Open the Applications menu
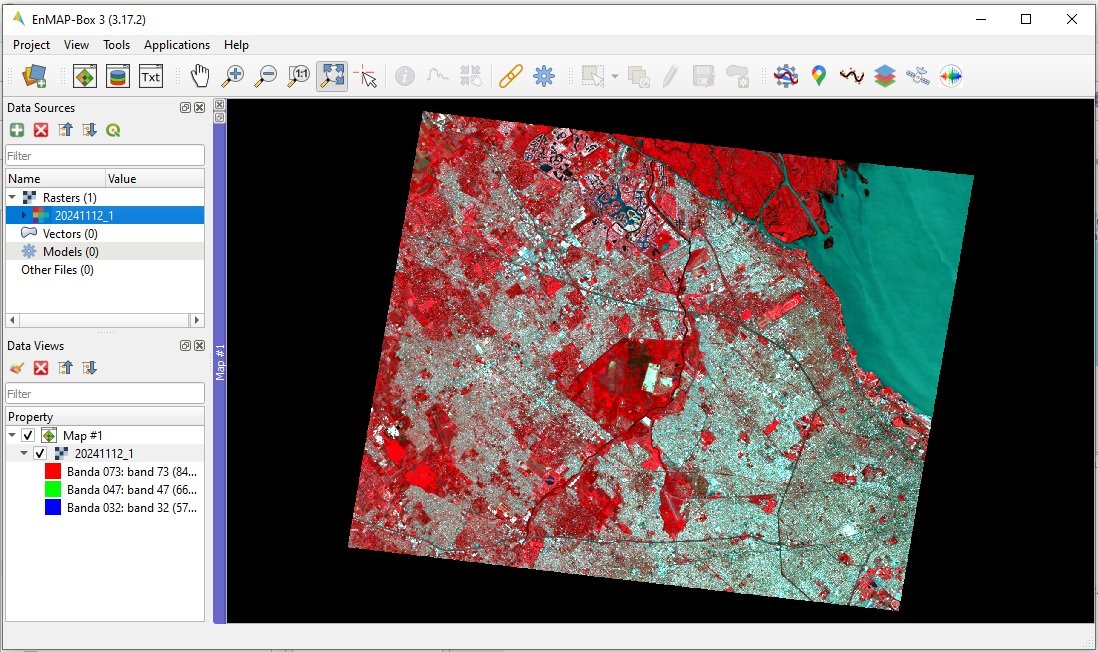The width and height of the screenshot is (1098, 652). pos(177,45)
